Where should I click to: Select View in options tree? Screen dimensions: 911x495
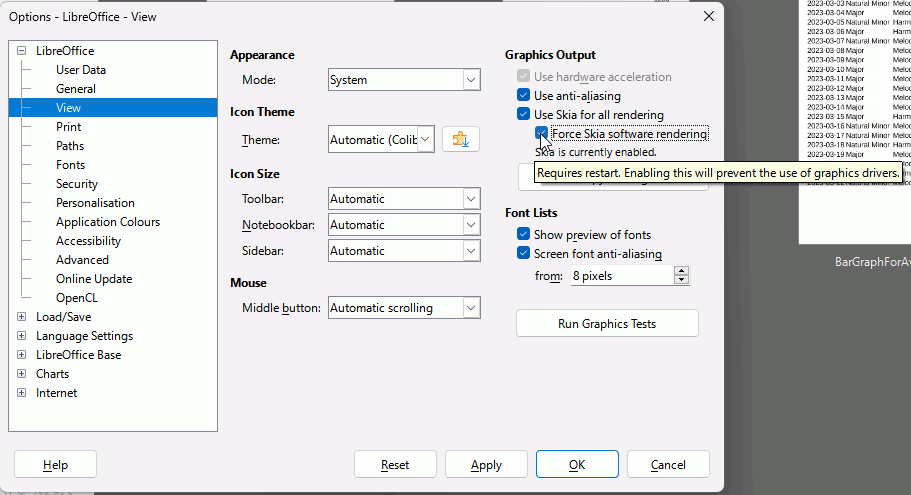tap(68, 107)
